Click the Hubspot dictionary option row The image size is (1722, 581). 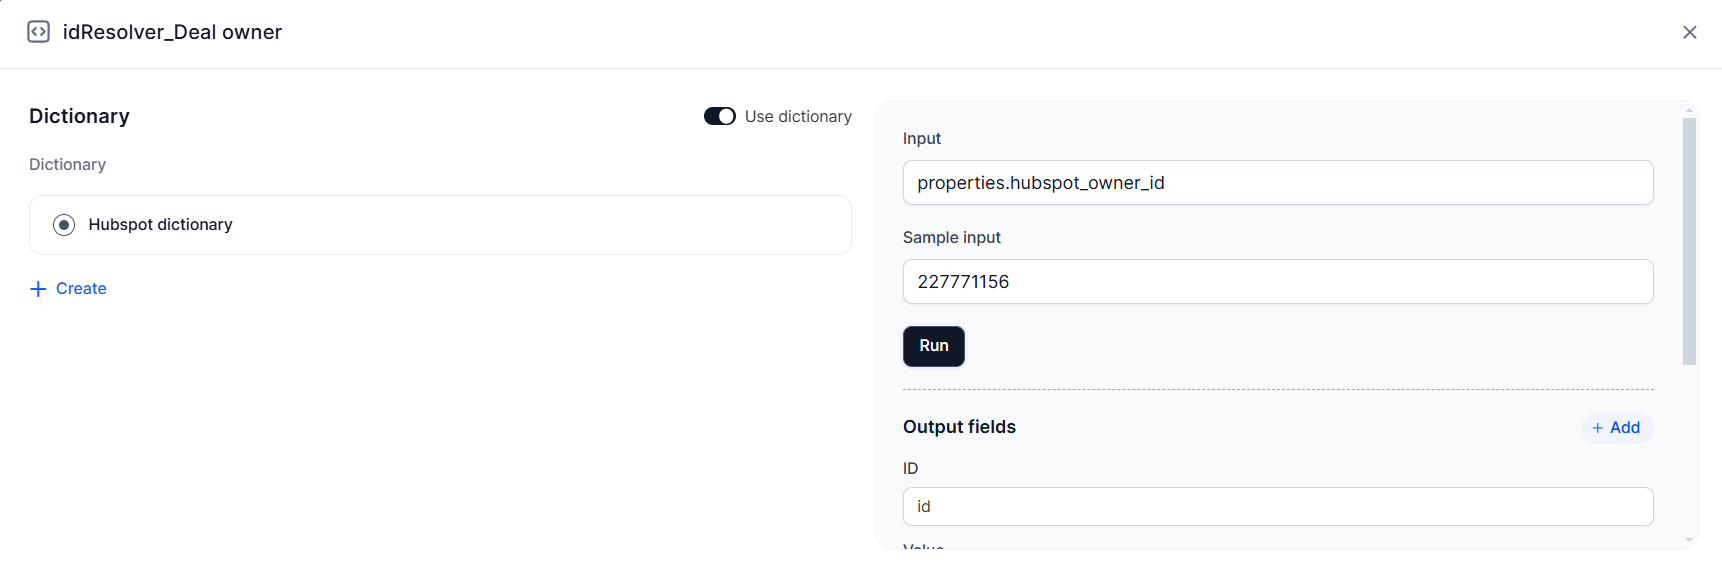point(440,224)
